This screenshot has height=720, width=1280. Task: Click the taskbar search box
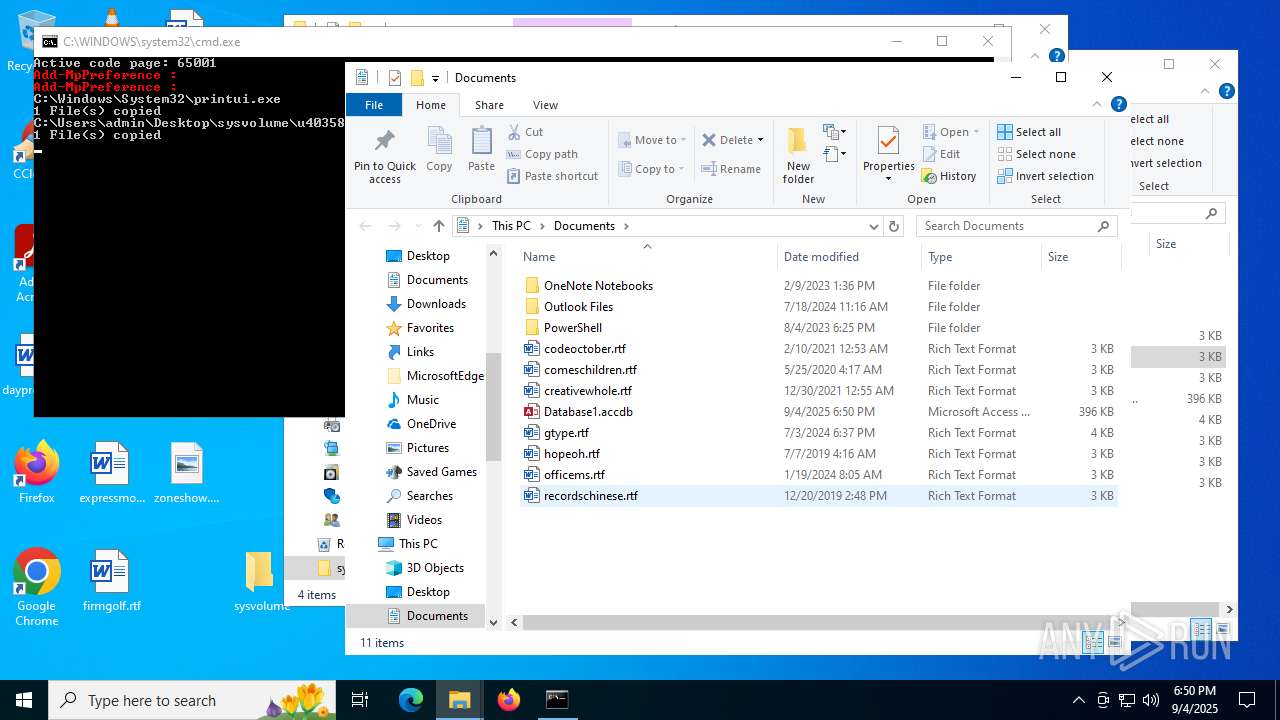pyautogui.click(x=191, y=700)
